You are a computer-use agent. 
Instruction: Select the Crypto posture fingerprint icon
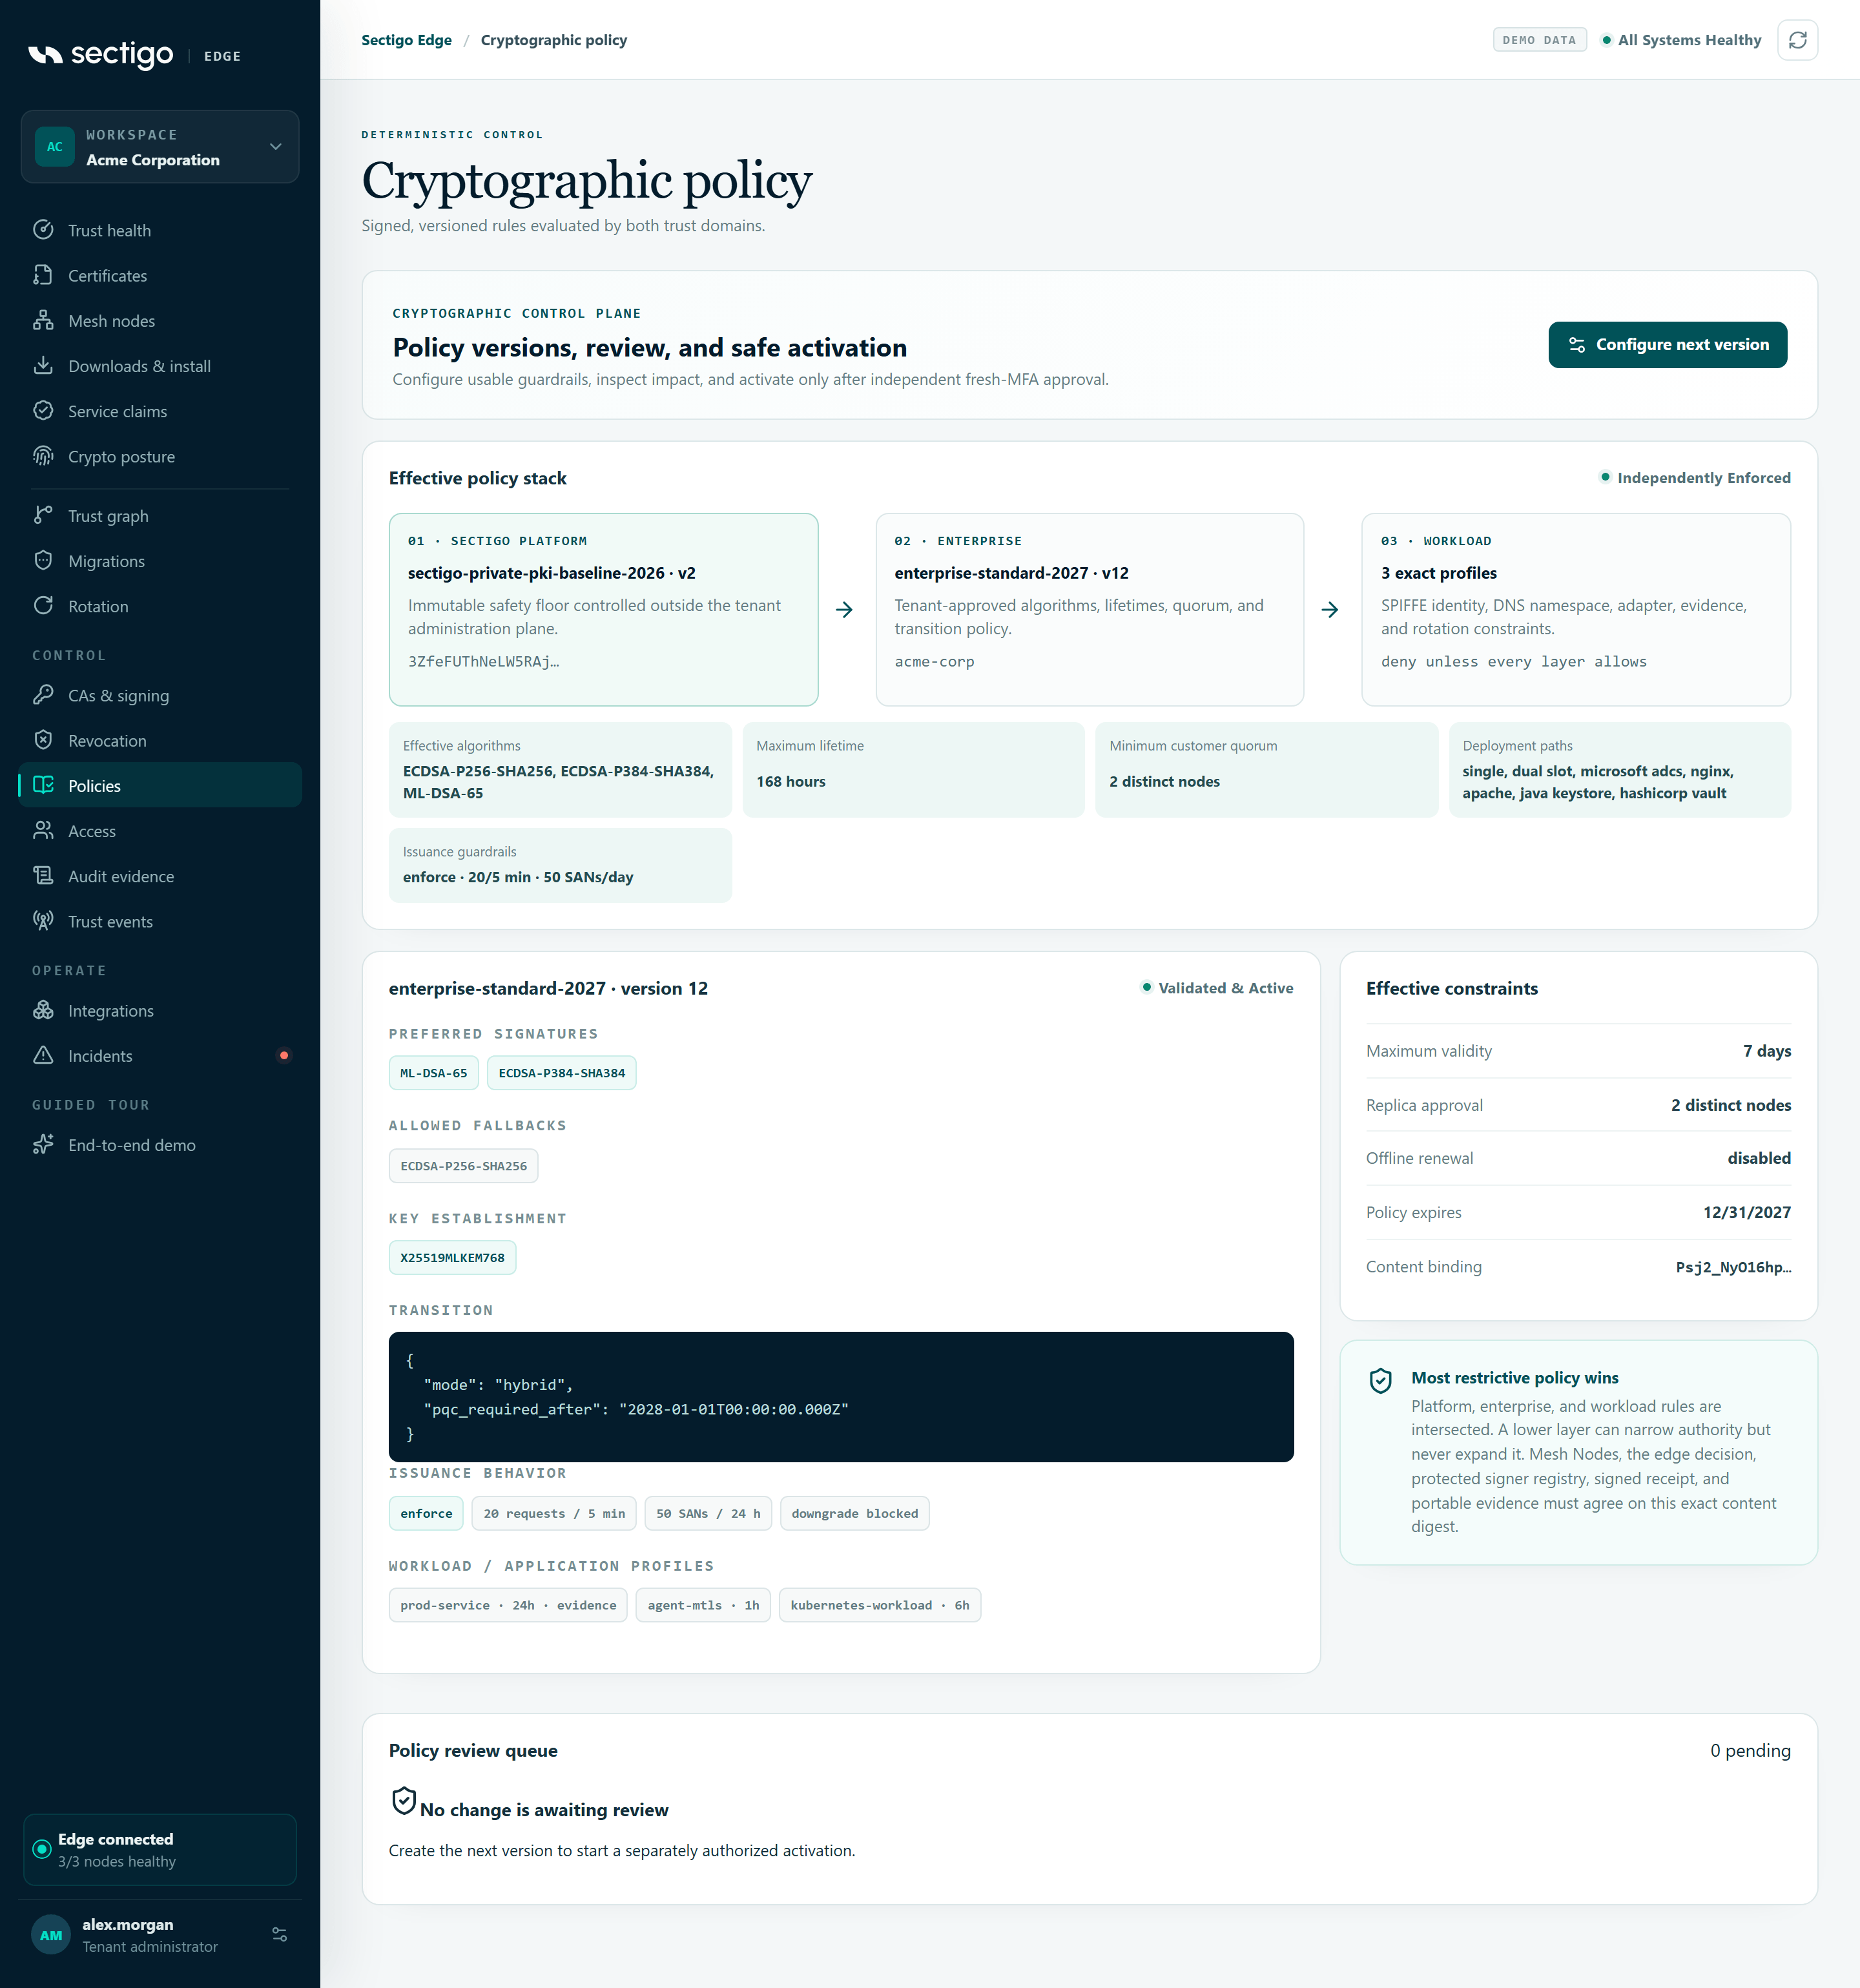click(x=43, y=456)
